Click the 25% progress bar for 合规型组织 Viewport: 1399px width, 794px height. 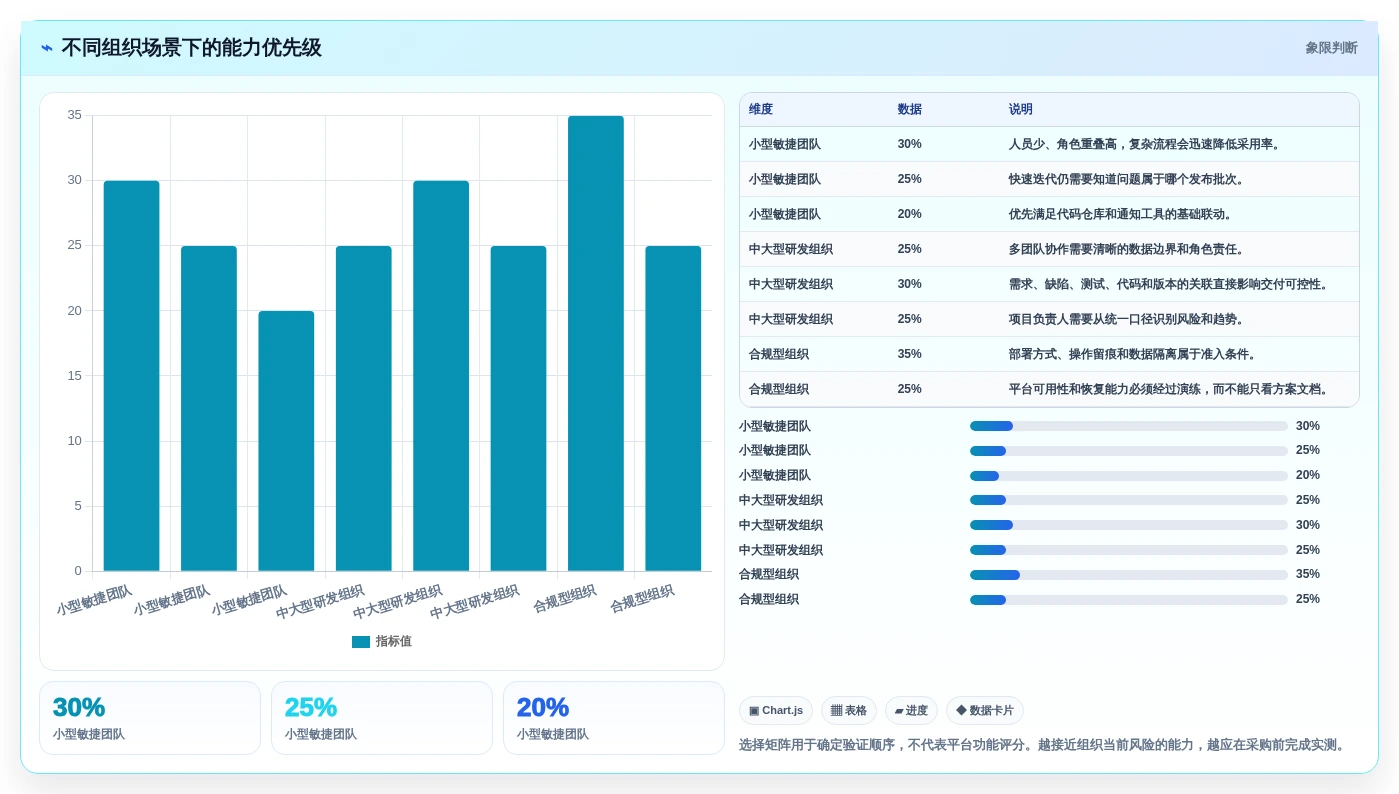click(x=1129, y=600)
